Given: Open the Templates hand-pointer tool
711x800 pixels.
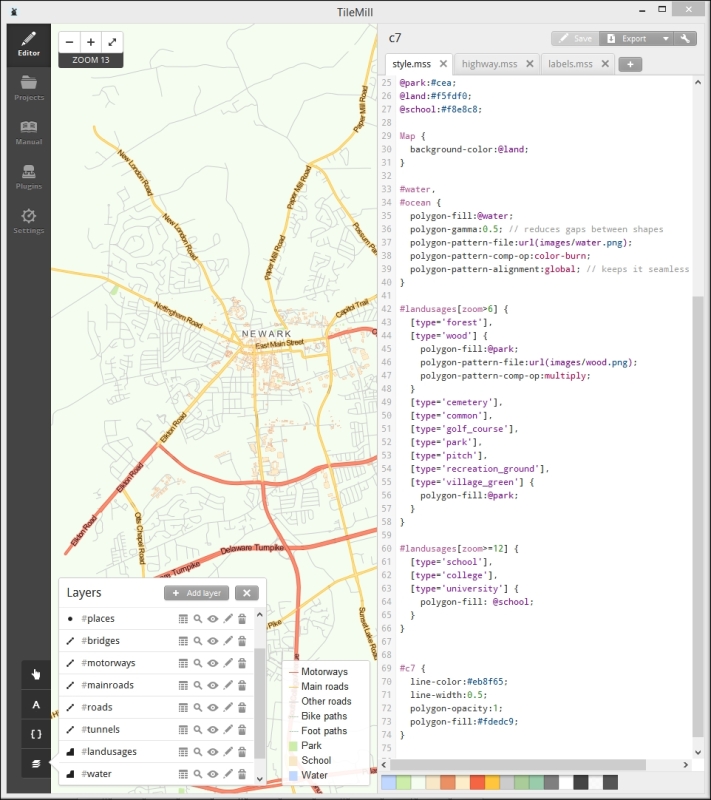Looking at the screenshot, I should point(36,674).
